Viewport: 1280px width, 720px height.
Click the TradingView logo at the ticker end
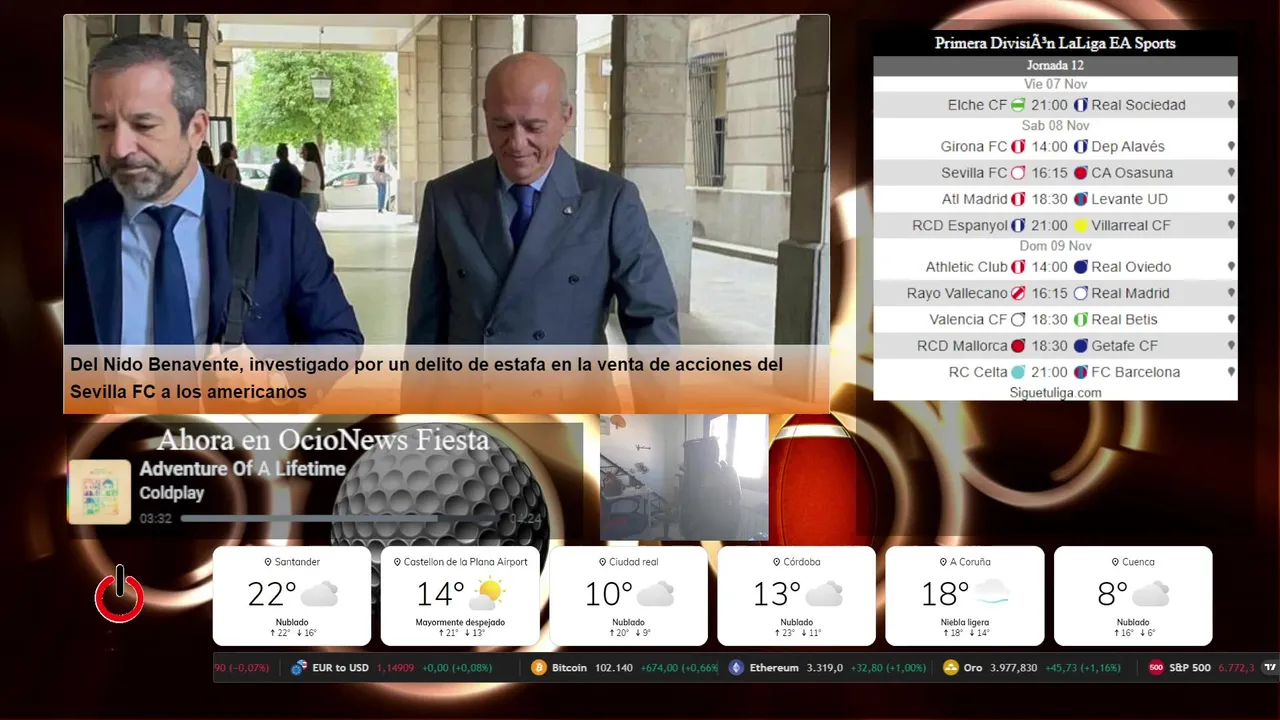click(1270, 668)
